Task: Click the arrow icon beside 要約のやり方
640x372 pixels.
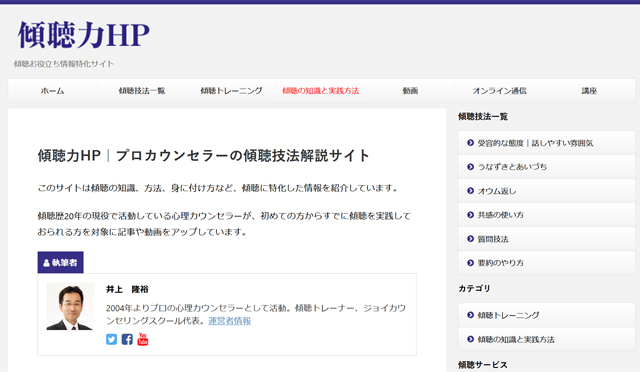Action: pyautogui.click(x=470, y=263)
